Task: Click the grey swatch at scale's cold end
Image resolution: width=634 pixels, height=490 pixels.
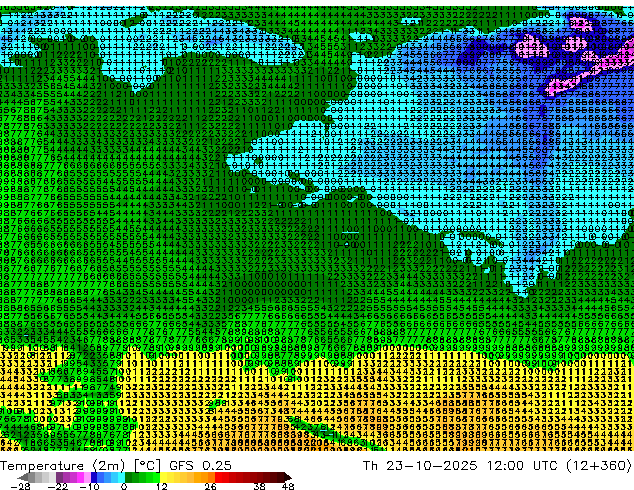Action: coord(32,477)
